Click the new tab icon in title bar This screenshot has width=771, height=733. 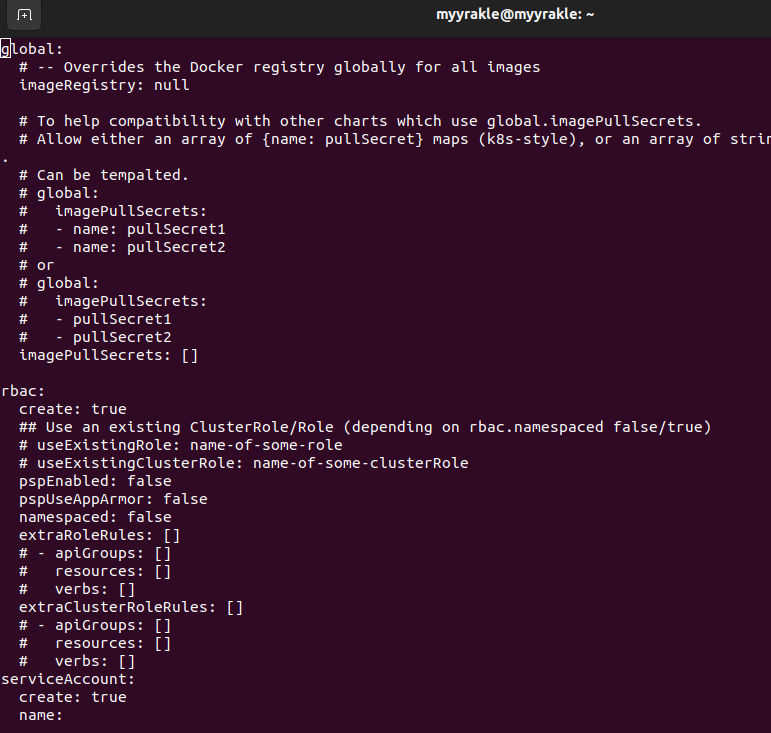click(25, 15)
